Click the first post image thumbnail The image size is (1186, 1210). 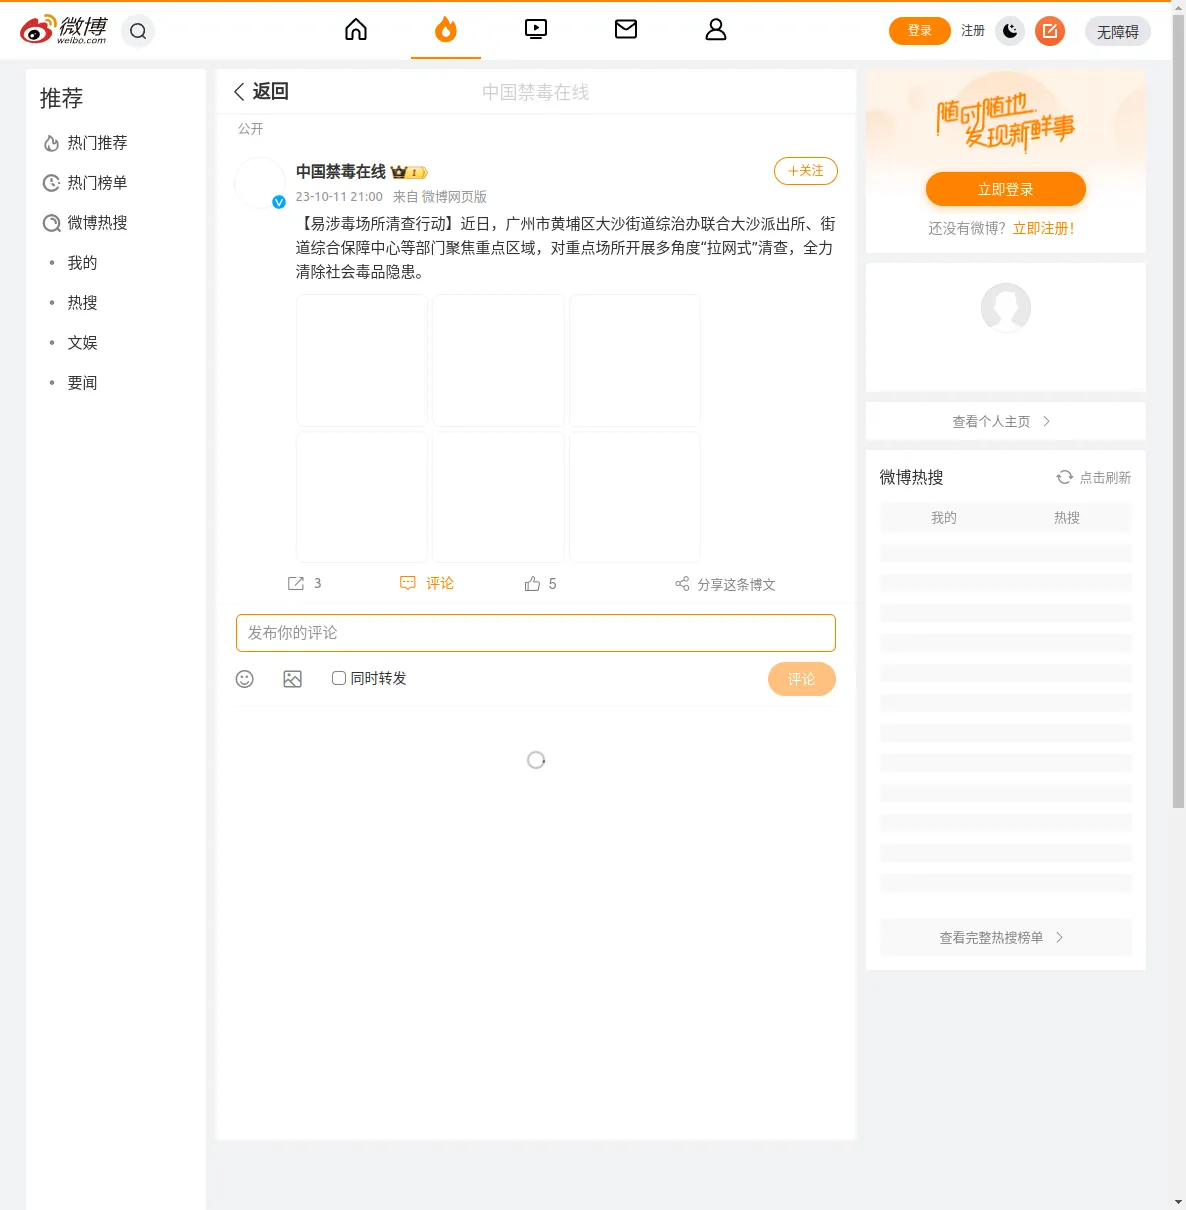click(x=362, y=361)
